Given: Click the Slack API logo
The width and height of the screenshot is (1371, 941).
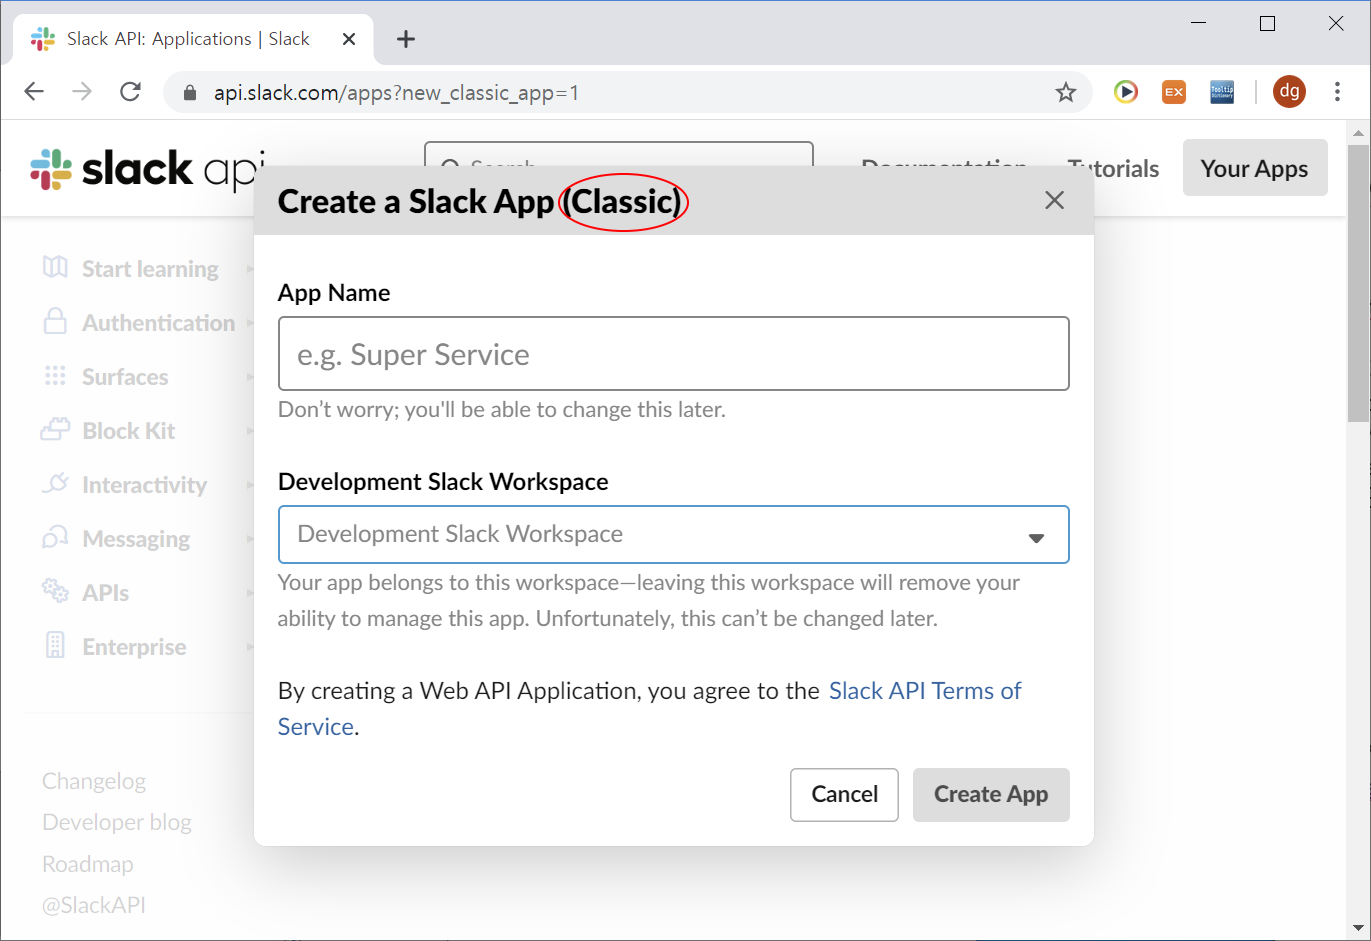Looking at the screenshot, I should tap(147, 168).
